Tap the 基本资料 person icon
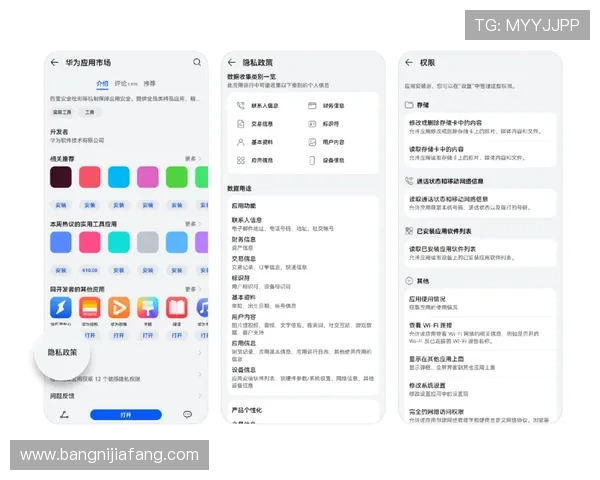The width and height of the screenshot is (600, 480). pos(240,142)
